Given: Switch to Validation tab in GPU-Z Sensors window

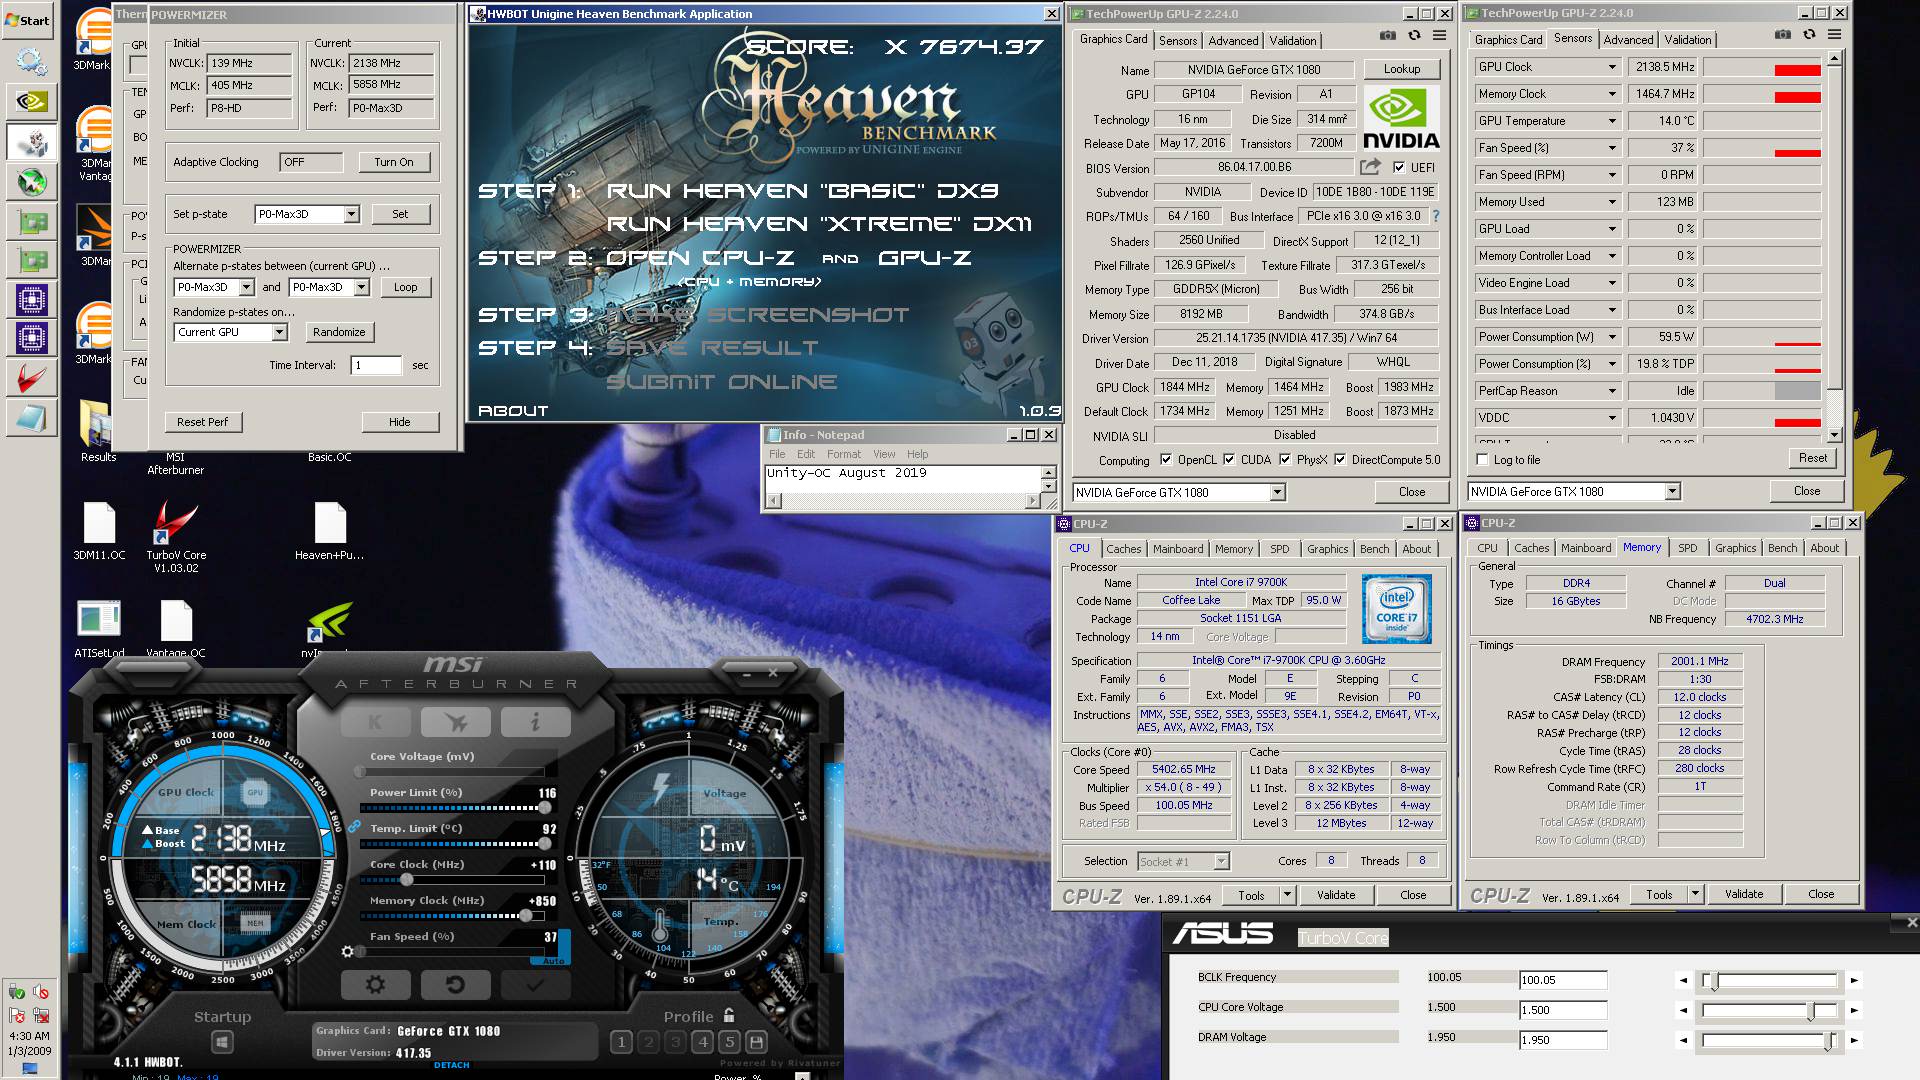Looking at the screenshot, I should tap(1688, 40).
